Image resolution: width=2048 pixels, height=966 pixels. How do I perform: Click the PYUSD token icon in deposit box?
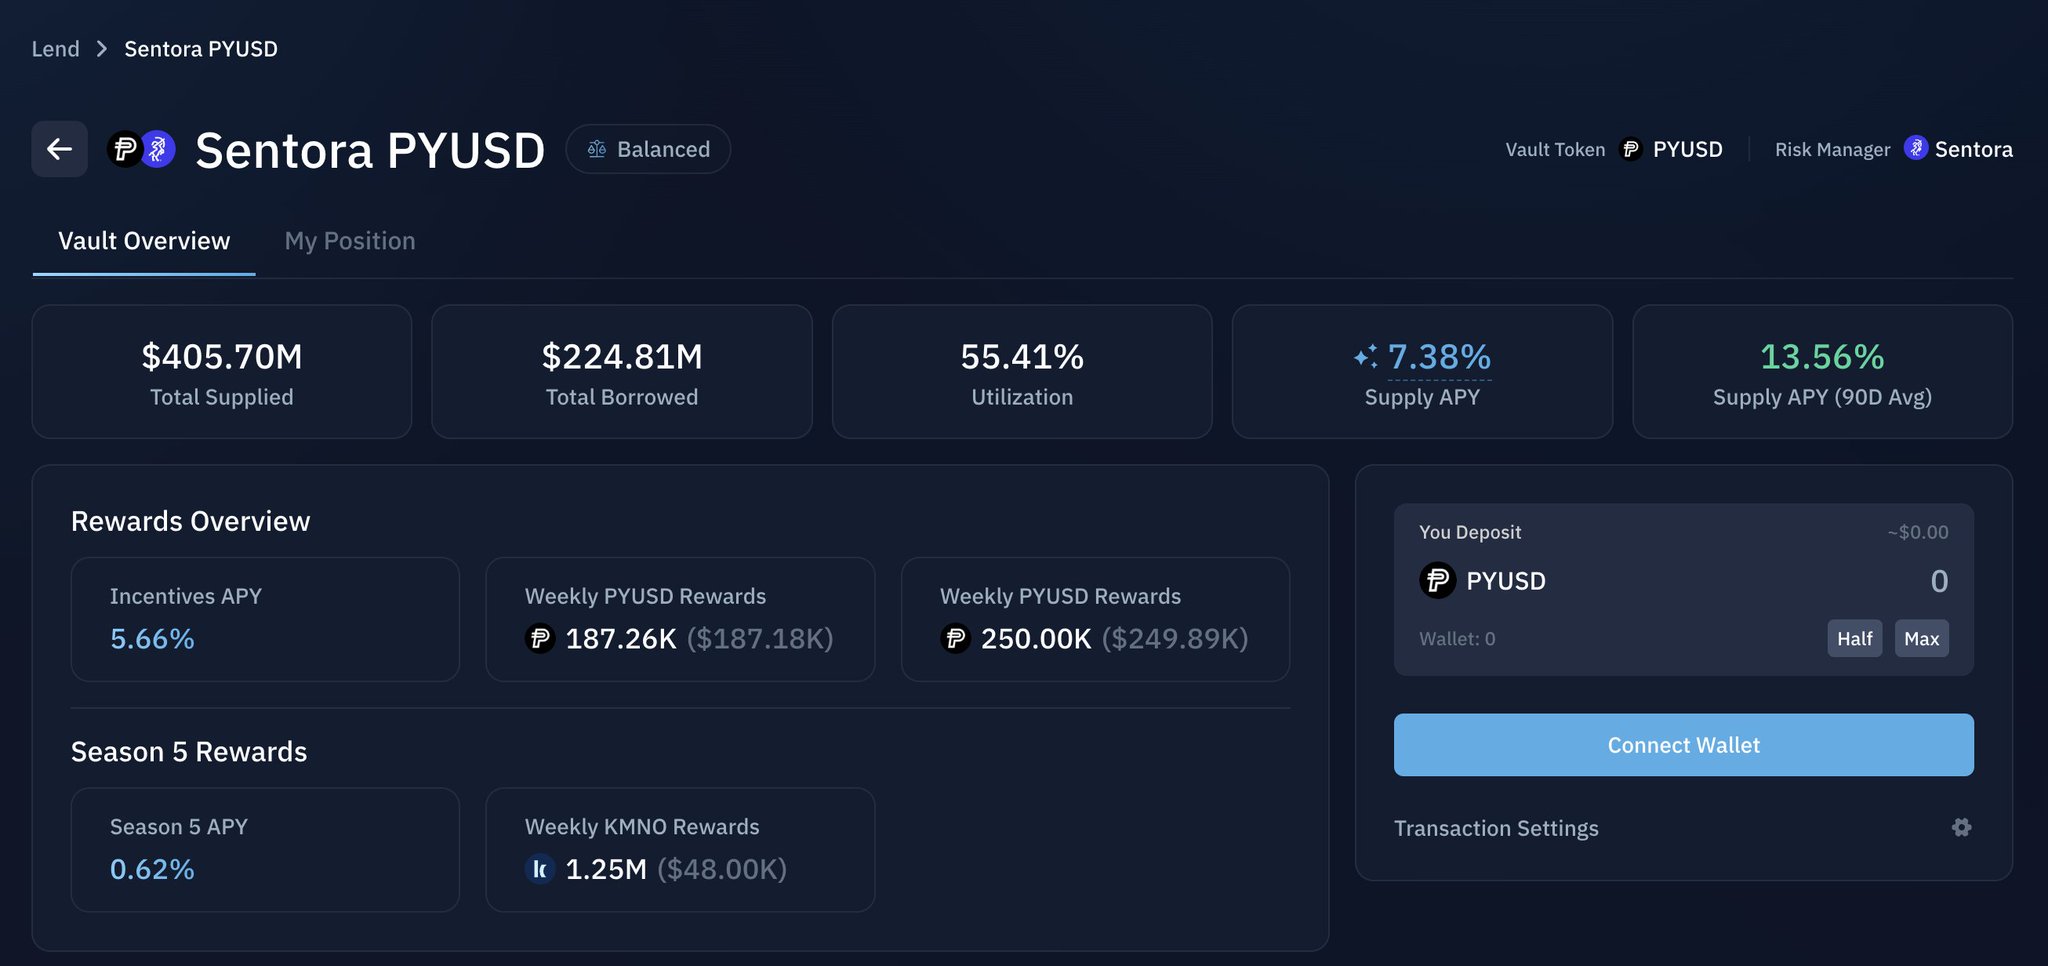coord(1437,580)
